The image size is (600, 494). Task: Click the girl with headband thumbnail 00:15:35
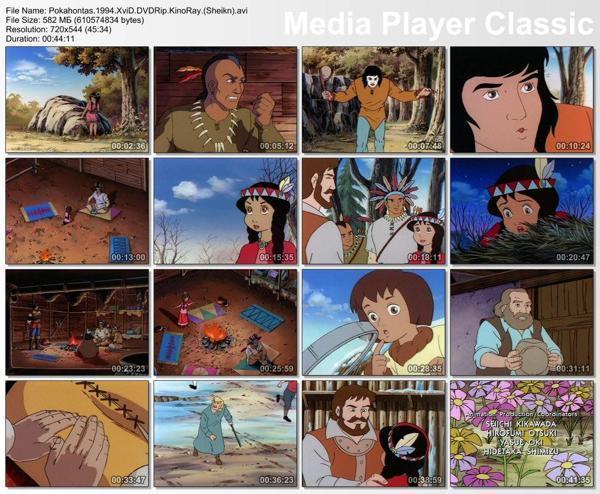[225, 211]
